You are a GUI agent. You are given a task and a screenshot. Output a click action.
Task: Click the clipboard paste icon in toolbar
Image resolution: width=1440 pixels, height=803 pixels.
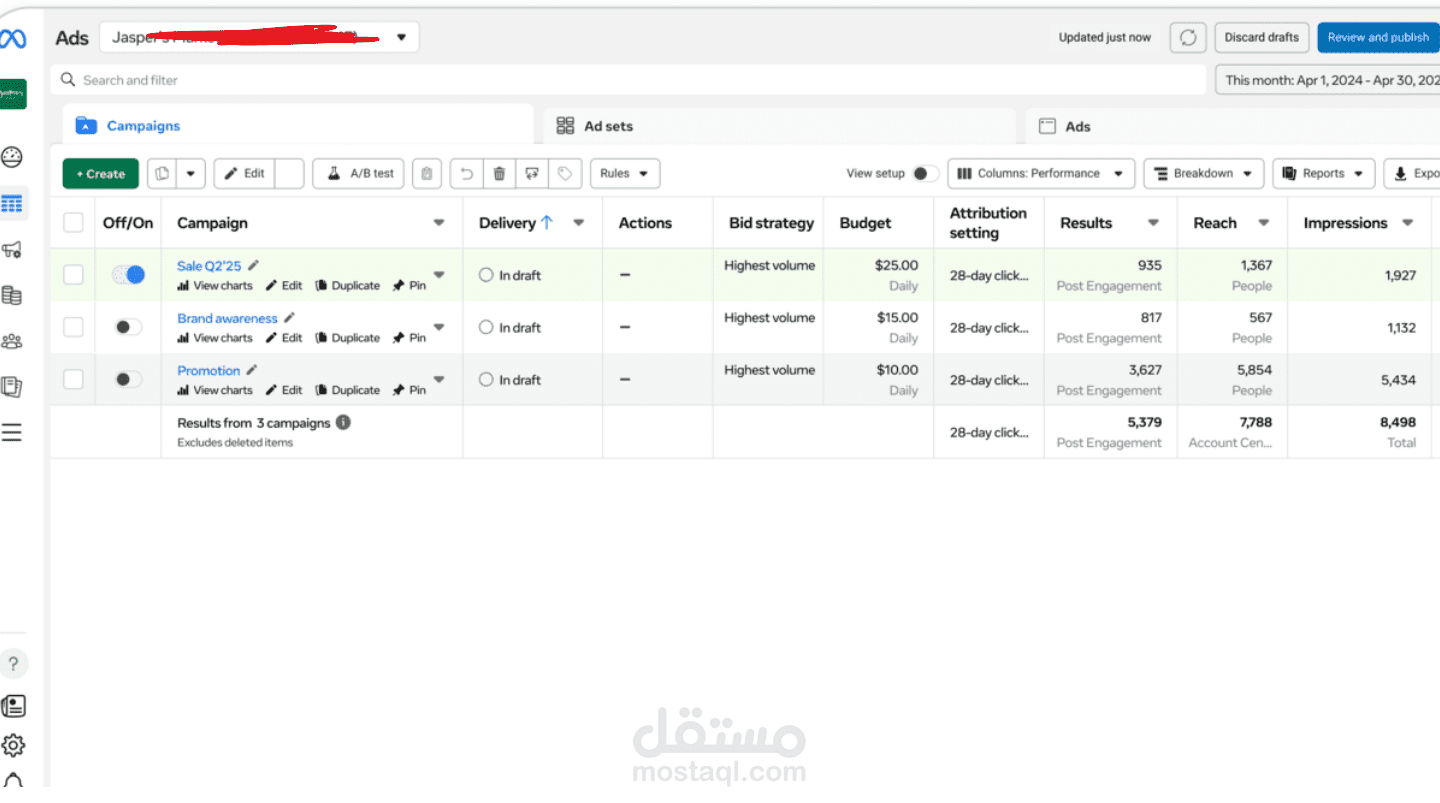click(x=427, y=173)
